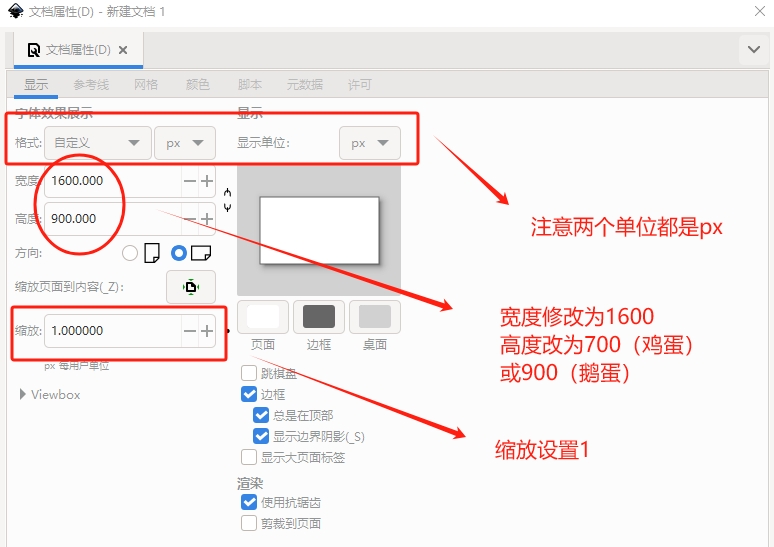Select portrait orientation radio button
Image resolution: width=774 pixels, height=547 pixels.
(x=130, y=253)
